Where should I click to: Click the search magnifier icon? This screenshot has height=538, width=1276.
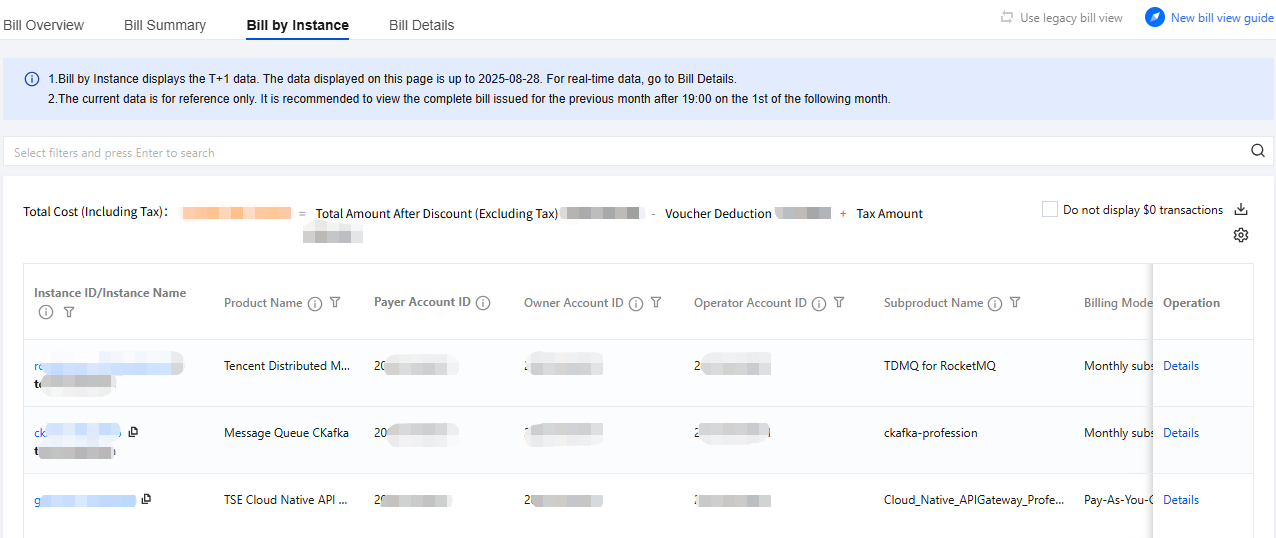pyautogui.click(x=1258, y=151)
